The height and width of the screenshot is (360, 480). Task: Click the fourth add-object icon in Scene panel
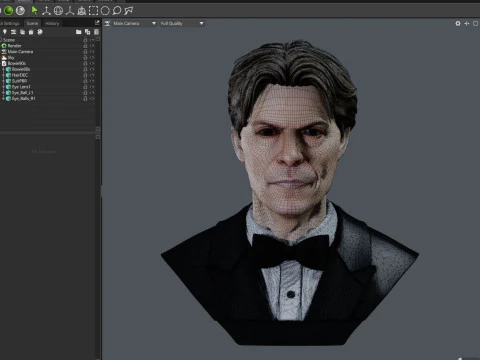click(x=31, y=32)
